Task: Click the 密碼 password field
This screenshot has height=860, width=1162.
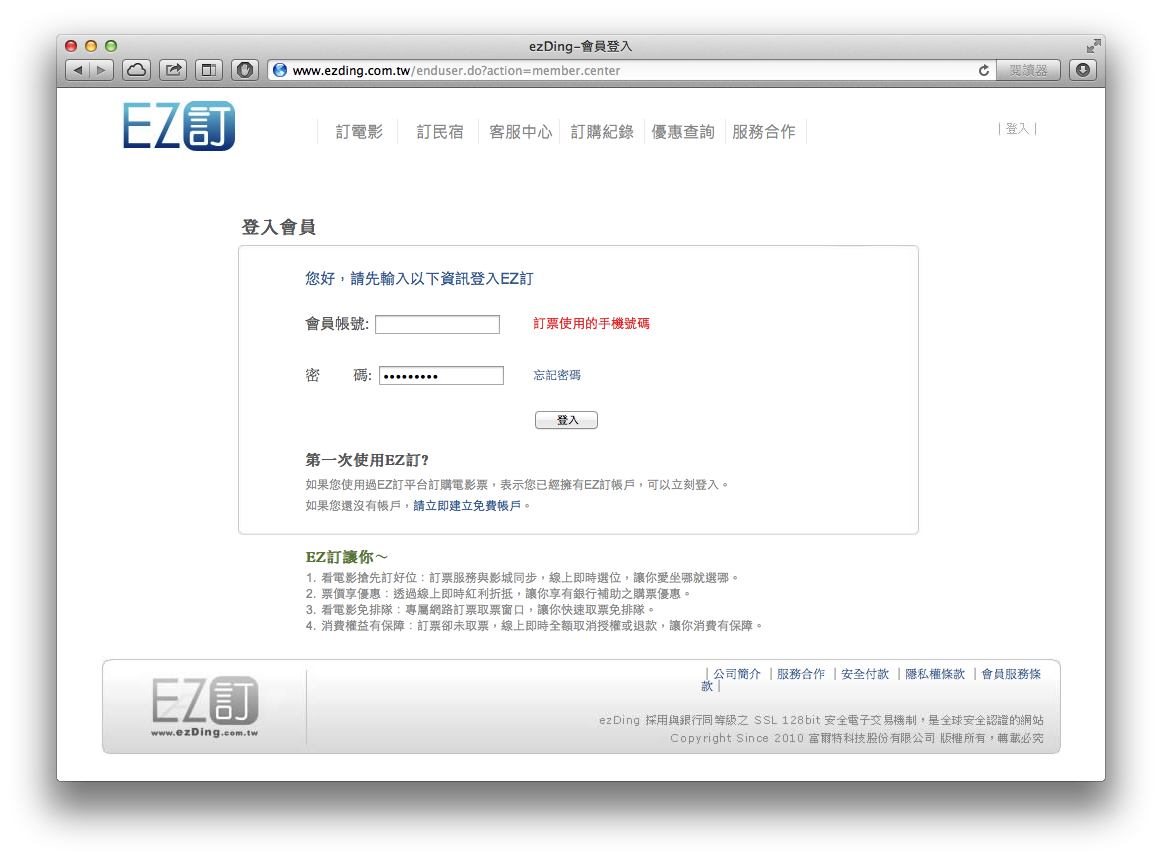Action: coord(441,375)
